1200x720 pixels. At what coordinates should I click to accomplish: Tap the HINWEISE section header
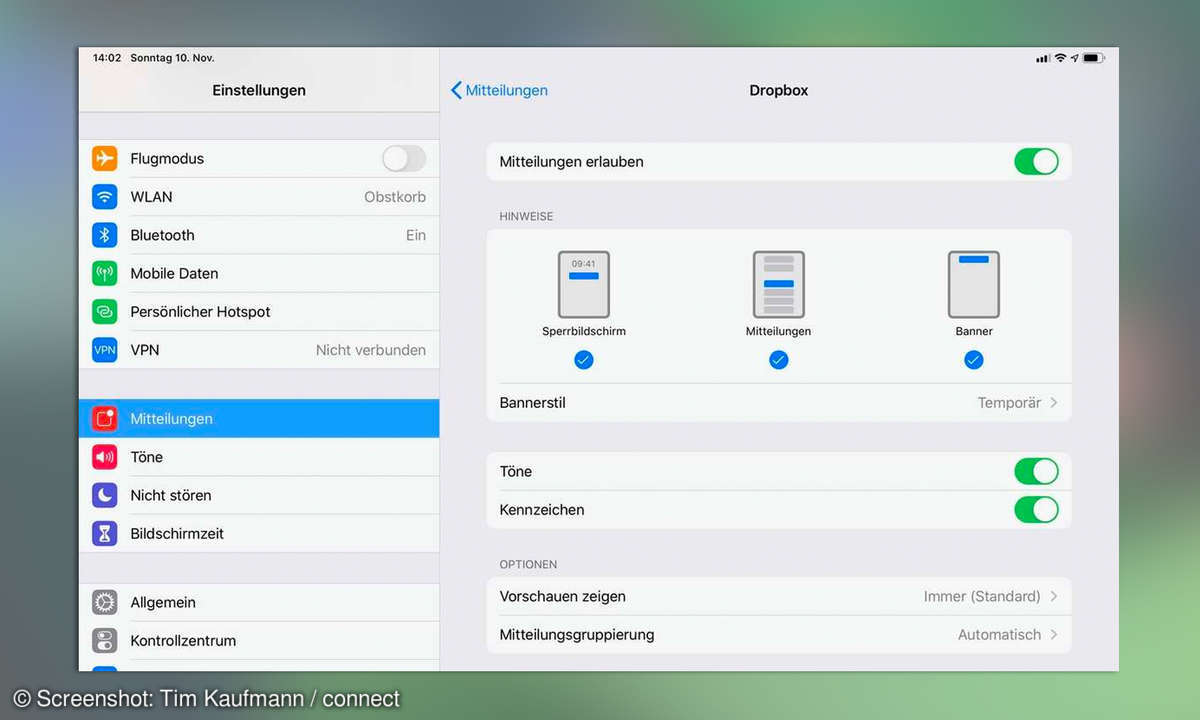(526, 216)
